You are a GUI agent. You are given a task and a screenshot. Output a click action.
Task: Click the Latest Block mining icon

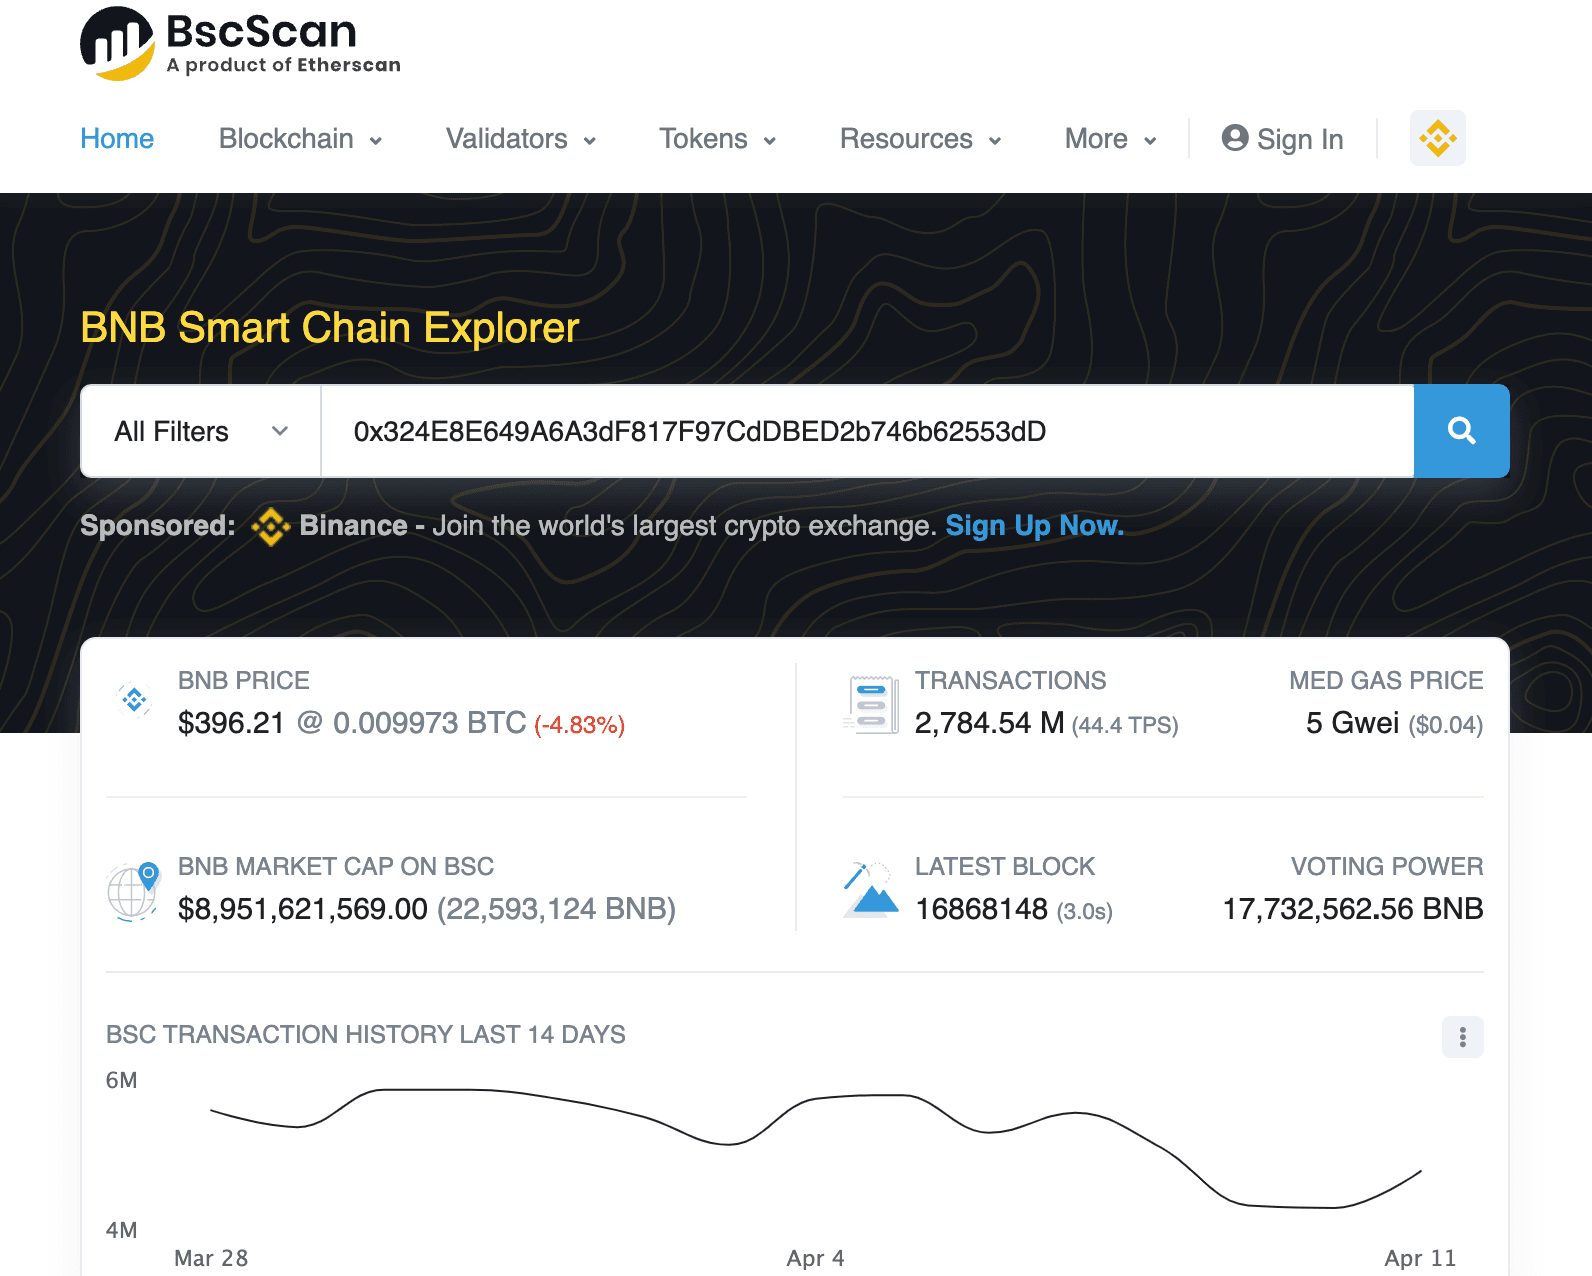[x=871, y=889]
